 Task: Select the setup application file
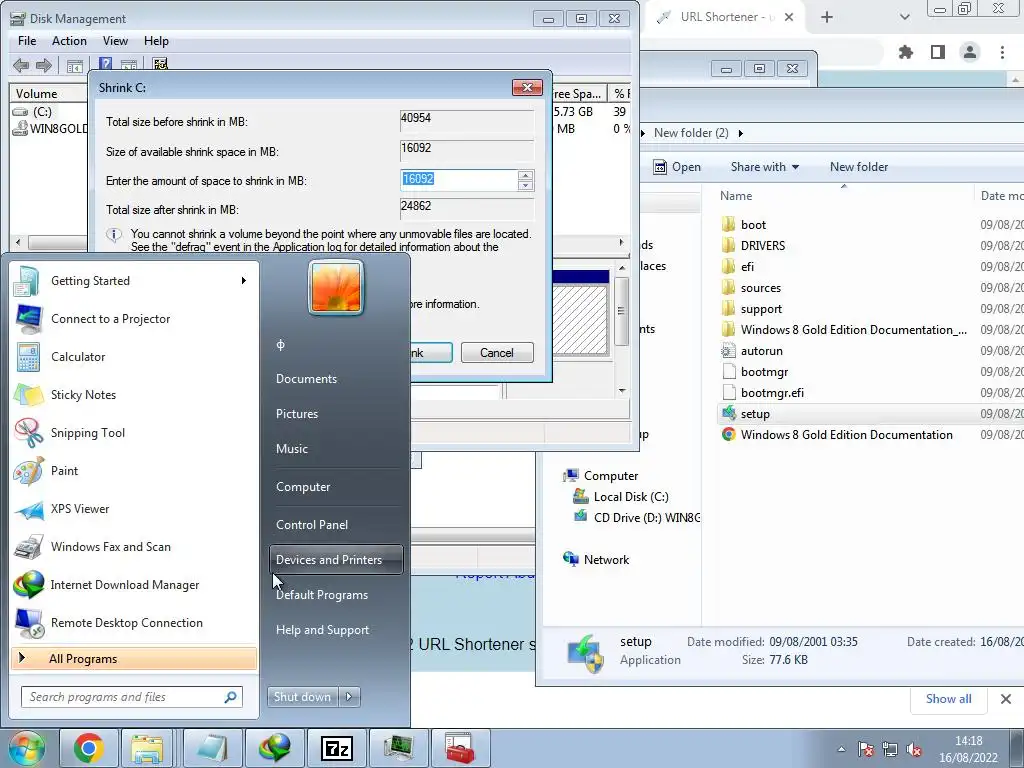(755, 413)
